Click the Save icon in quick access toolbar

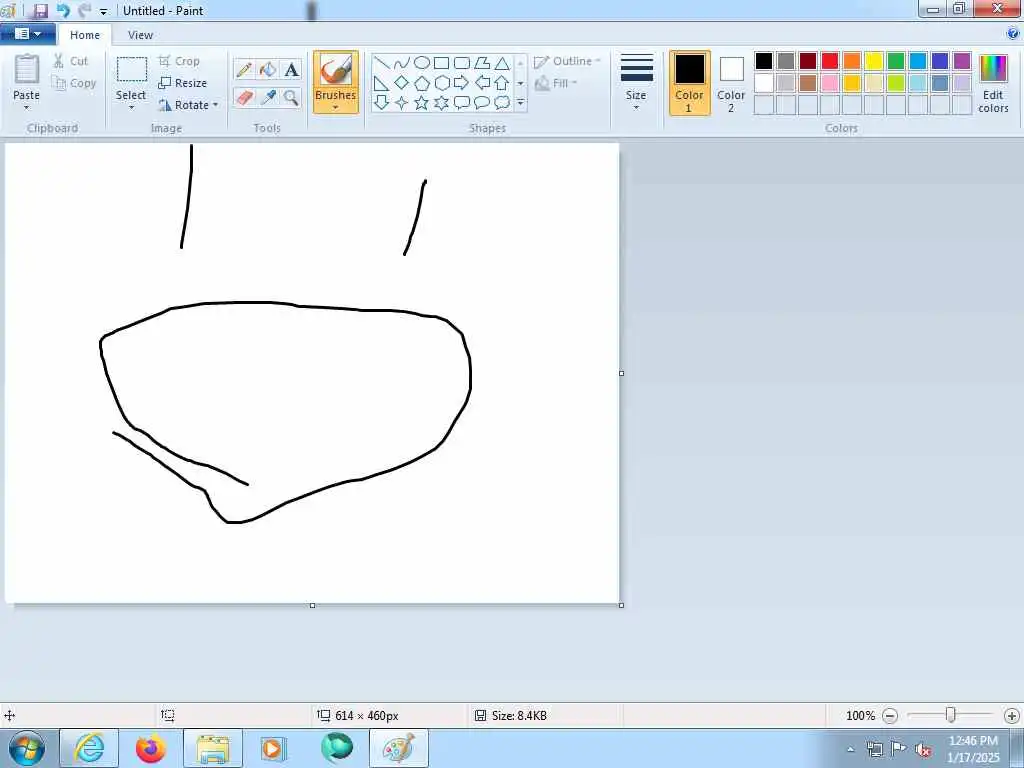pyautogui.click(x=40, y=10)
